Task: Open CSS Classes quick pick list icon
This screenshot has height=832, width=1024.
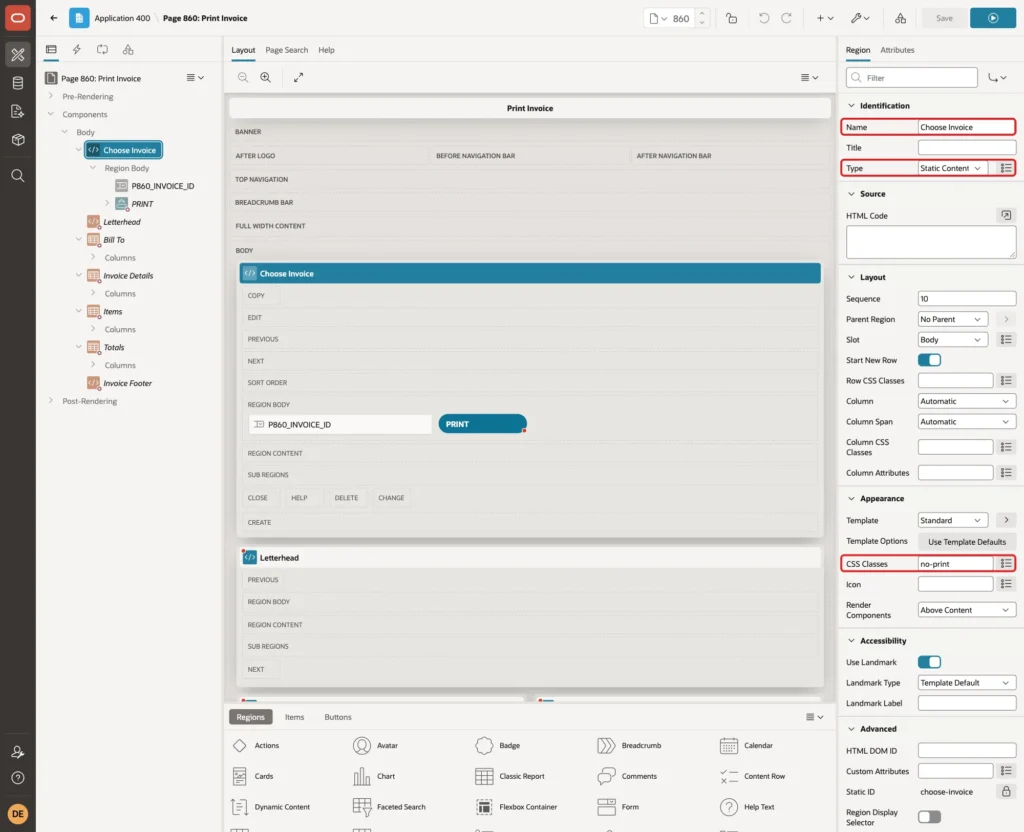Action: pos(1006,564)
